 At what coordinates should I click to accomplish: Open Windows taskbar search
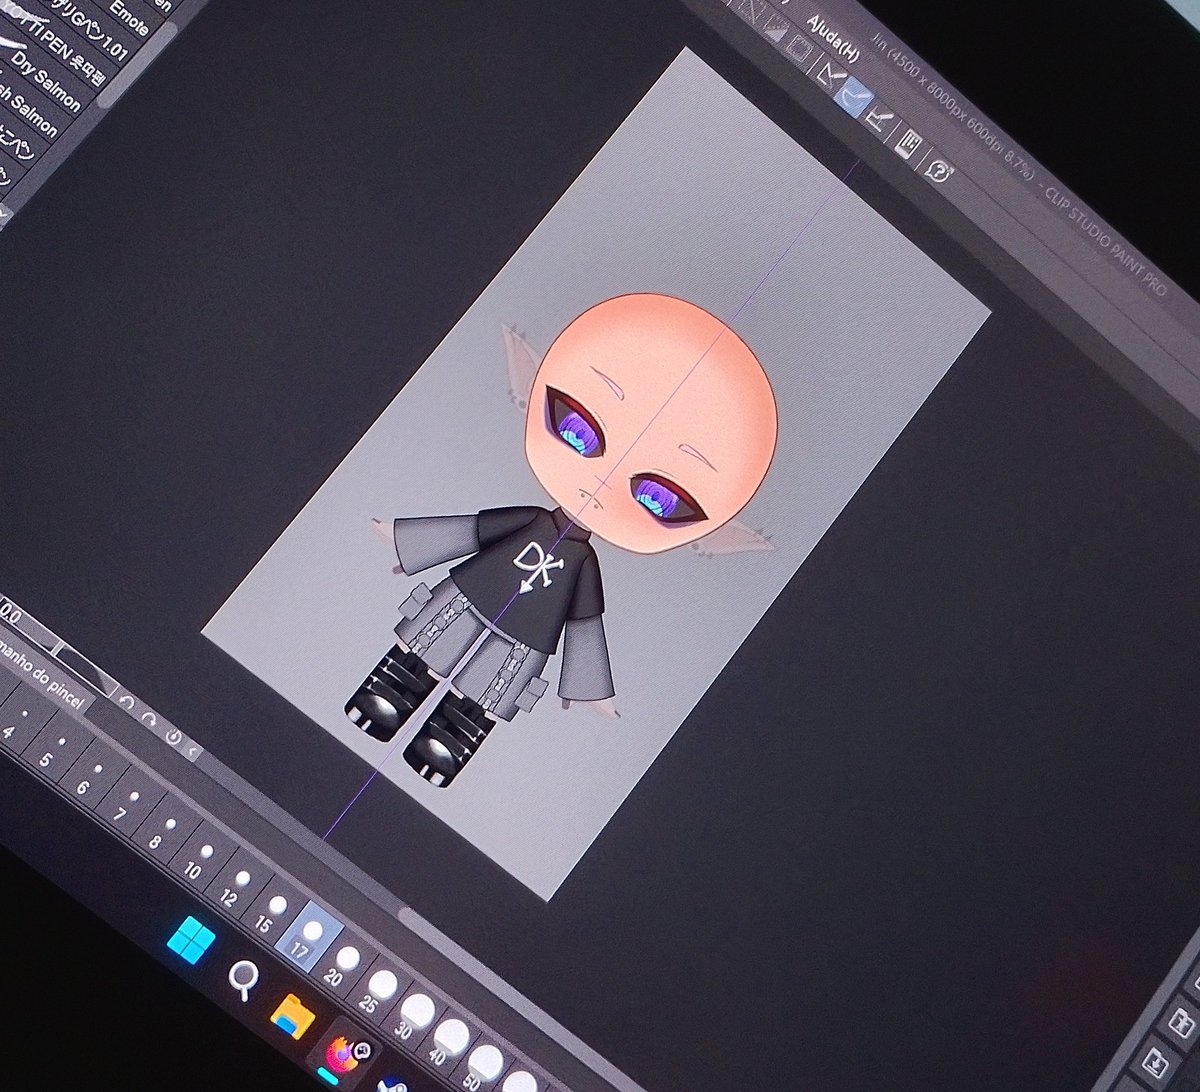tap(243, 979)
